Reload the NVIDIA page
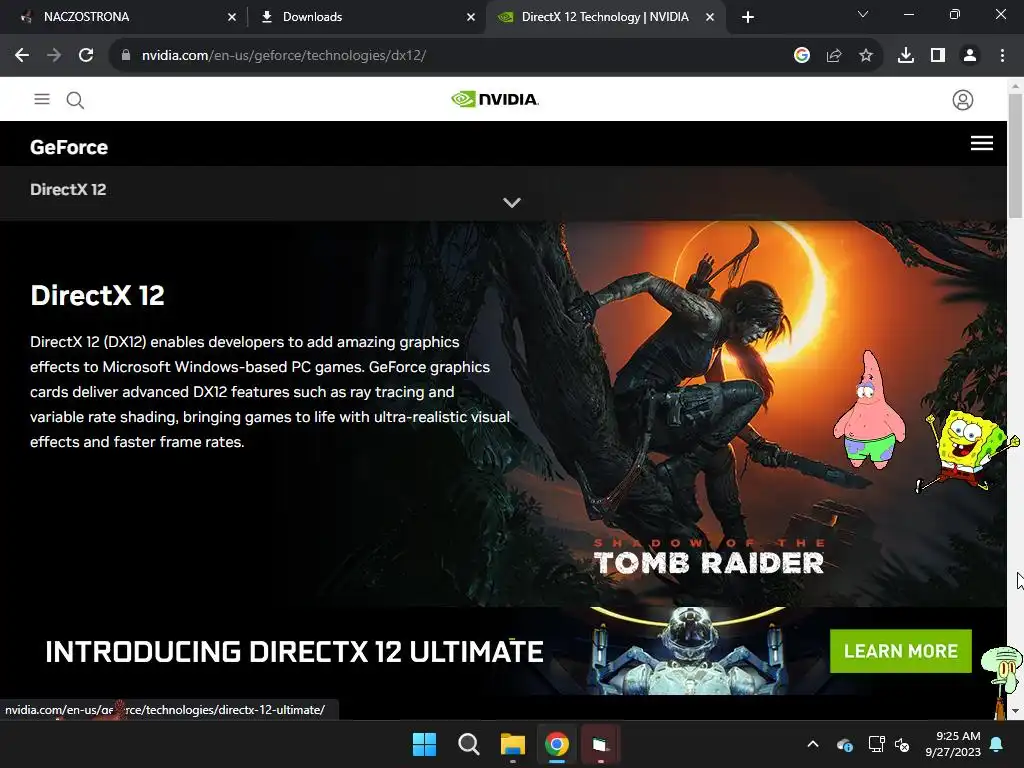 tap(86, 56)
